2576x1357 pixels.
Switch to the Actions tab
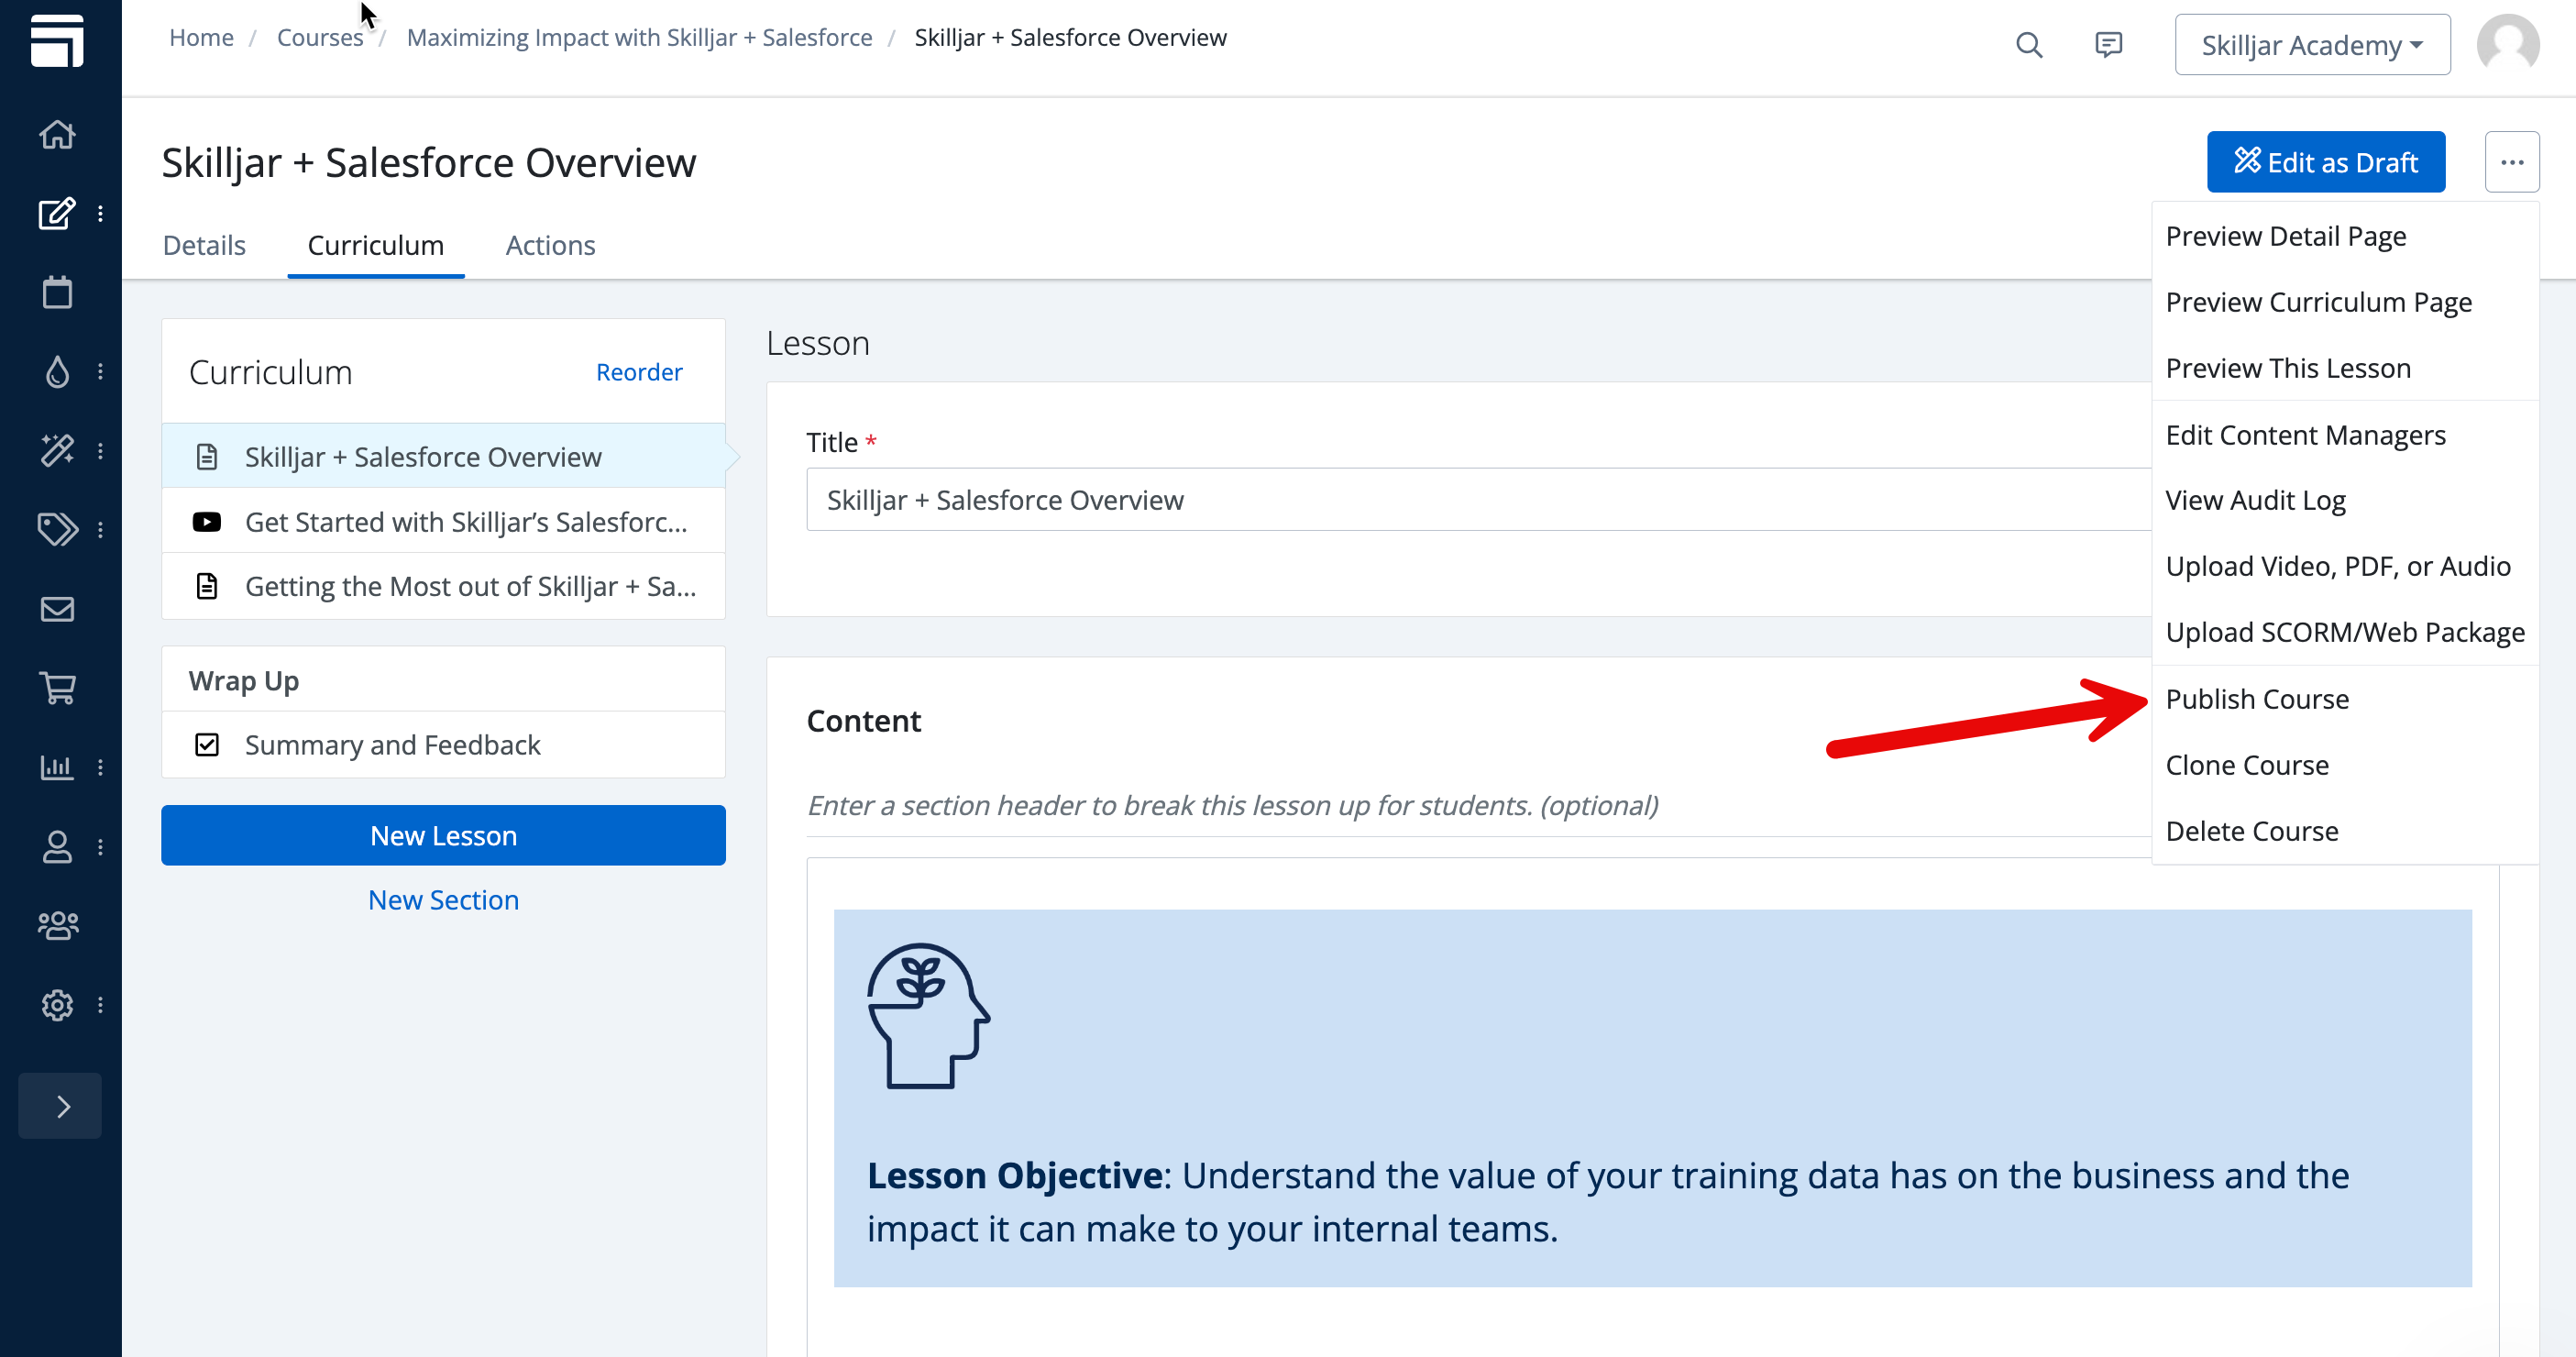pyautogui.click(x=550, y=245)
